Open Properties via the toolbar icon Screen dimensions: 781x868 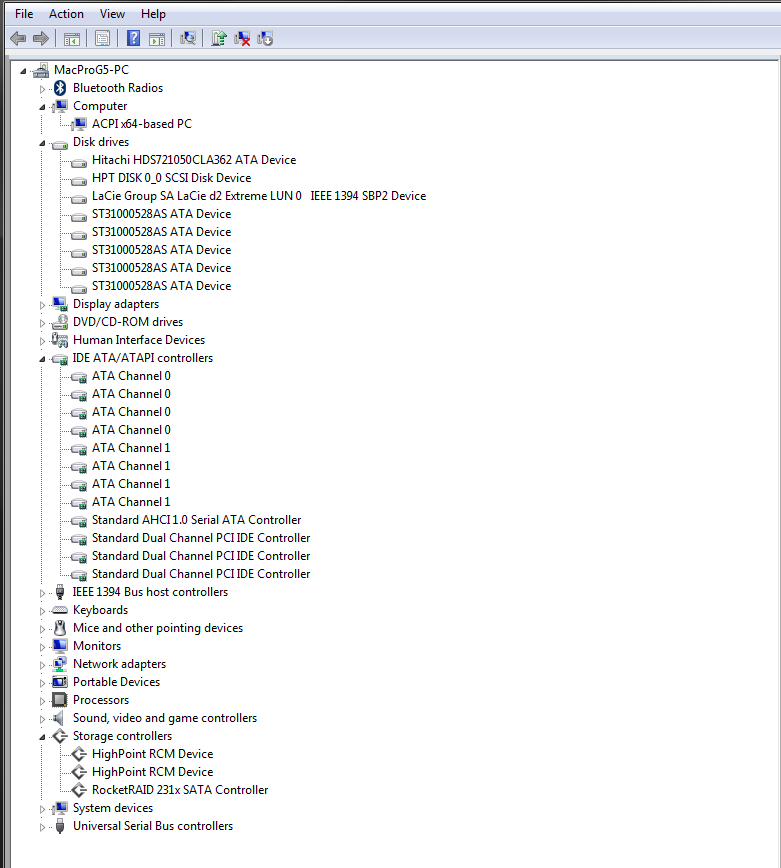[x=102, y=39]
